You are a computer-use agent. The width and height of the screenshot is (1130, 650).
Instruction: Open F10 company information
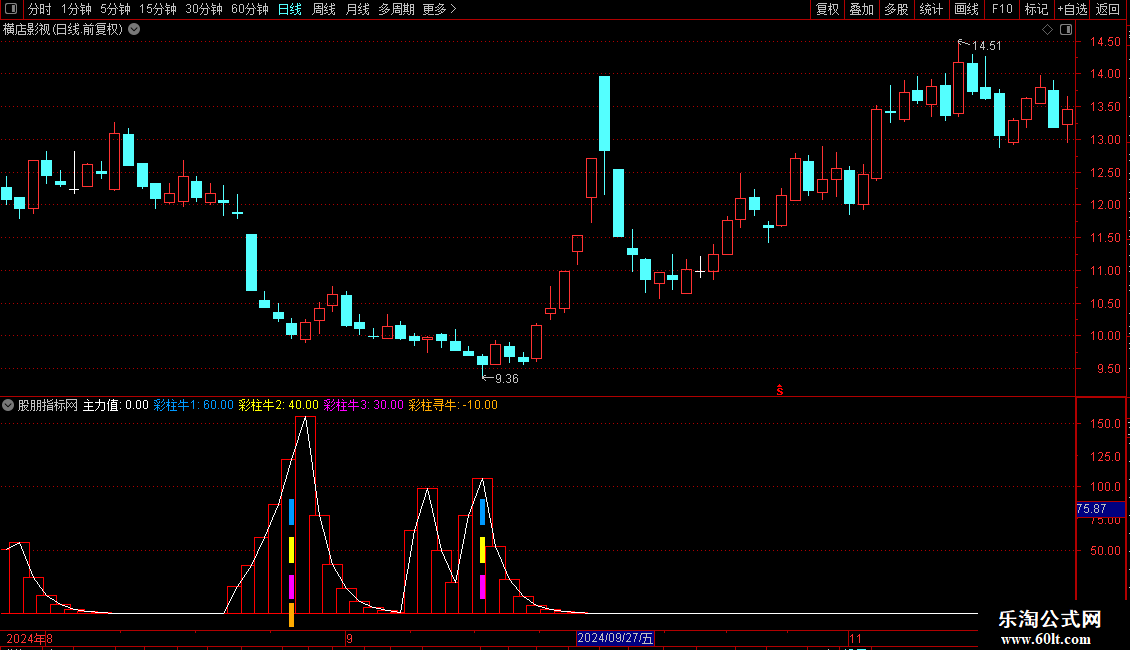click(x=1002, y=9)
